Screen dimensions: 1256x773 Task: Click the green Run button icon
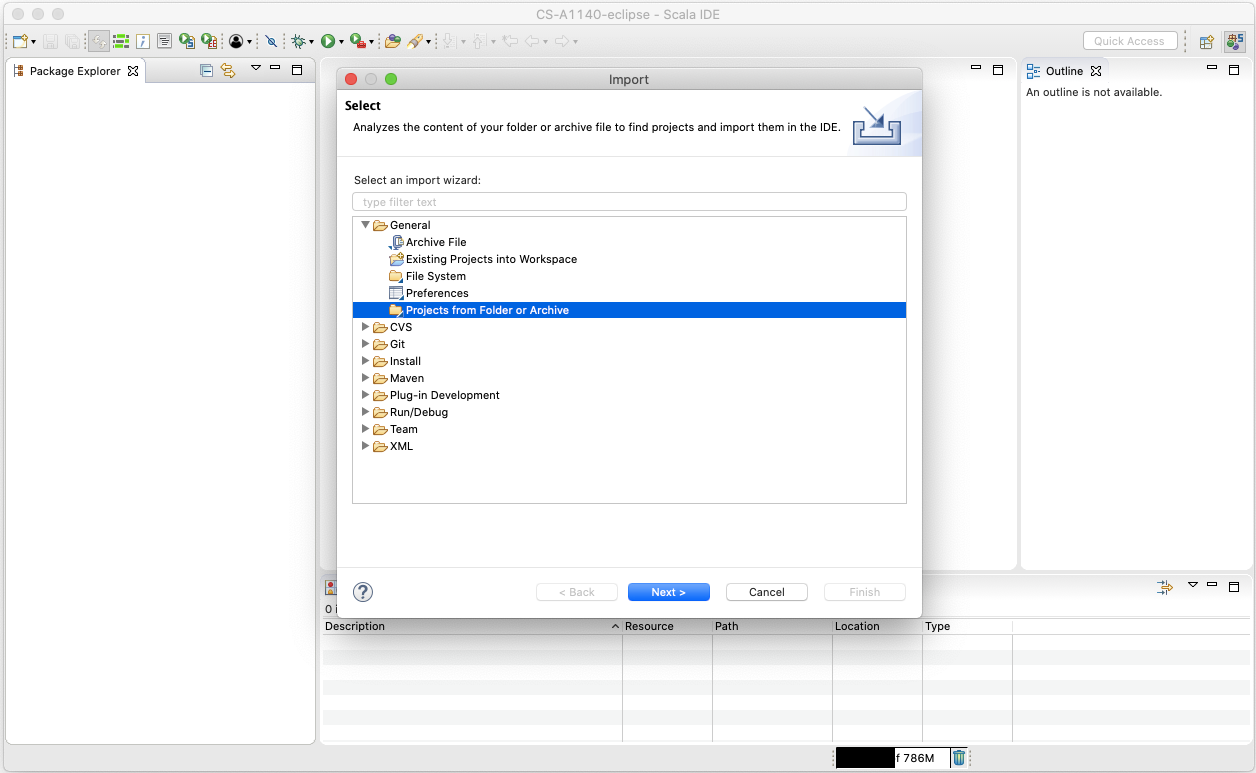click(327, 41)
